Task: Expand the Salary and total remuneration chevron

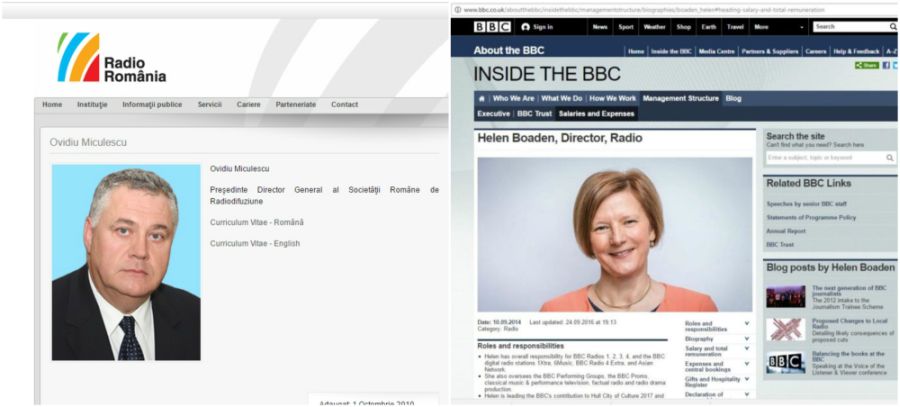Action: 747,348
